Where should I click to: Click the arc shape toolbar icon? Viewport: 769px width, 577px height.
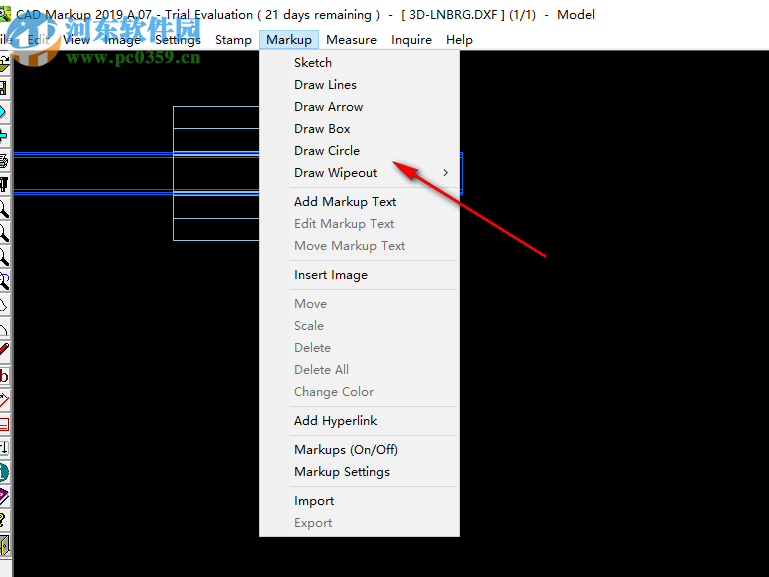4,329
